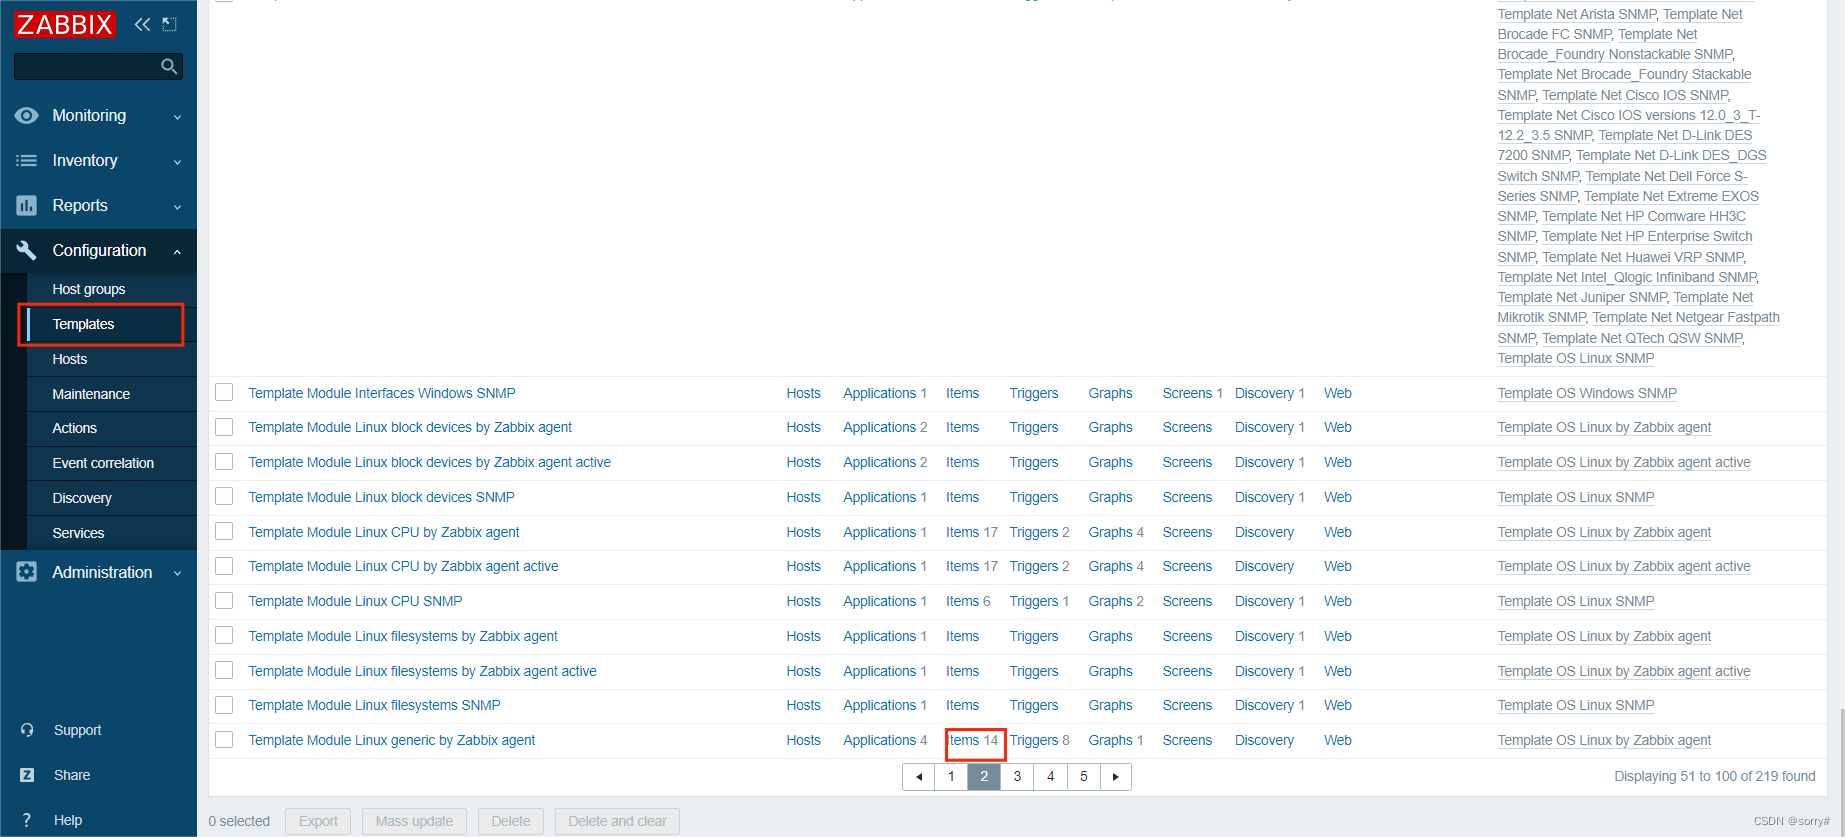Click the Reports chart icon

point(27,206)
